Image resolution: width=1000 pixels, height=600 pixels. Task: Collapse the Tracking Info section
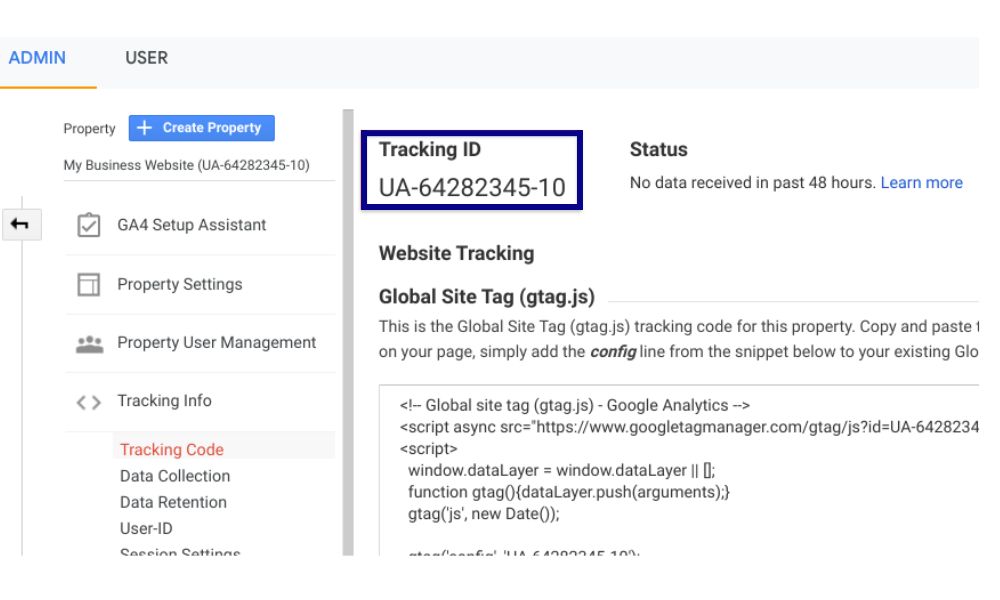pos(165,401)
